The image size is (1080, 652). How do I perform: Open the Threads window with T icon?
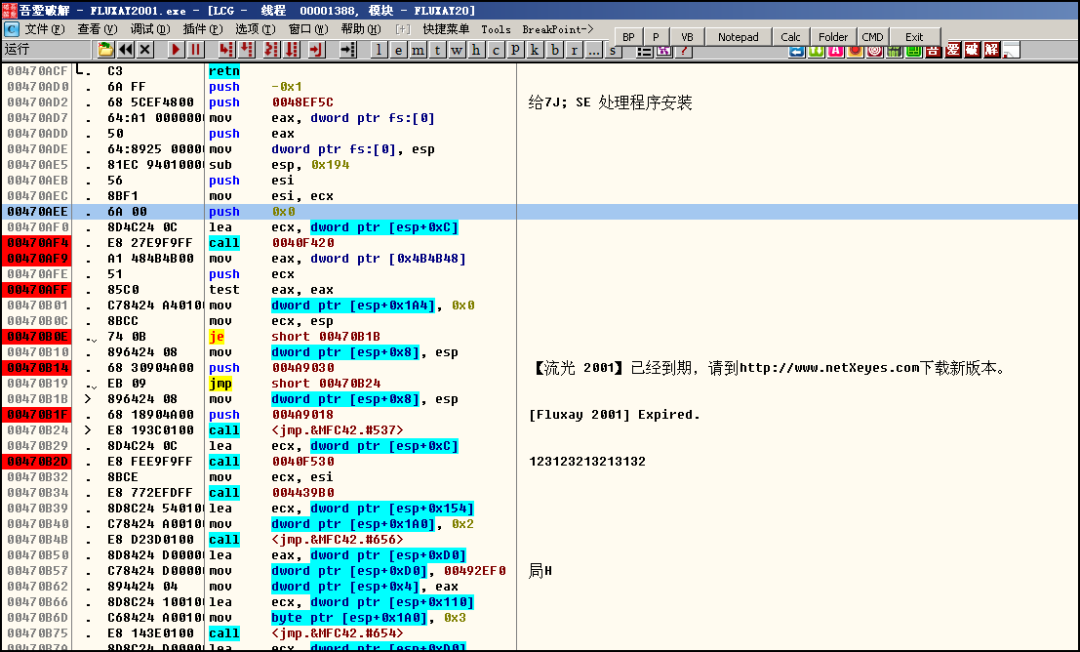click(437, 50)
